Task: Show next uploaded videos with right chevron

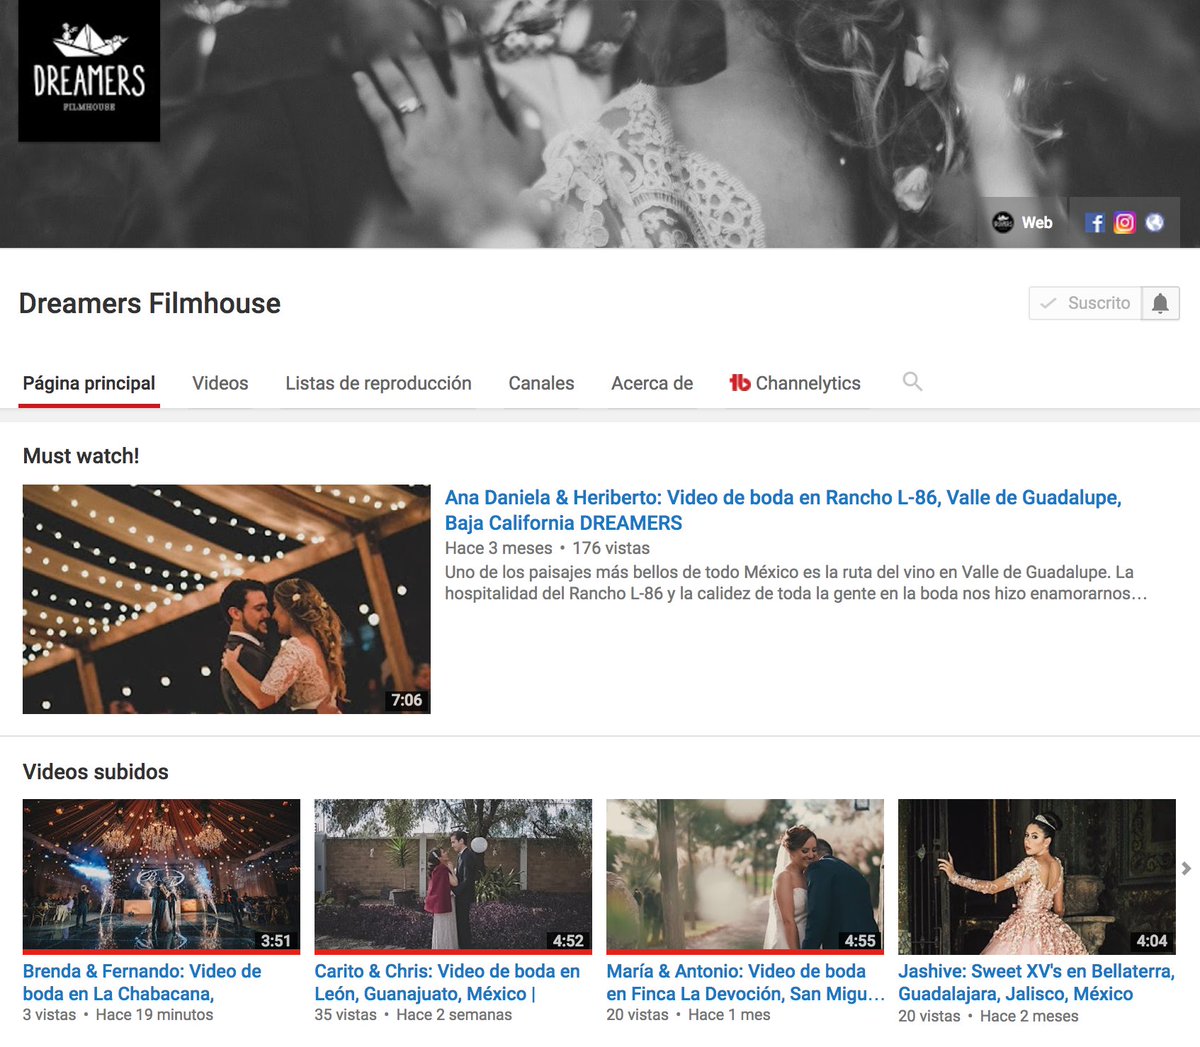Action: point(1187,868)
